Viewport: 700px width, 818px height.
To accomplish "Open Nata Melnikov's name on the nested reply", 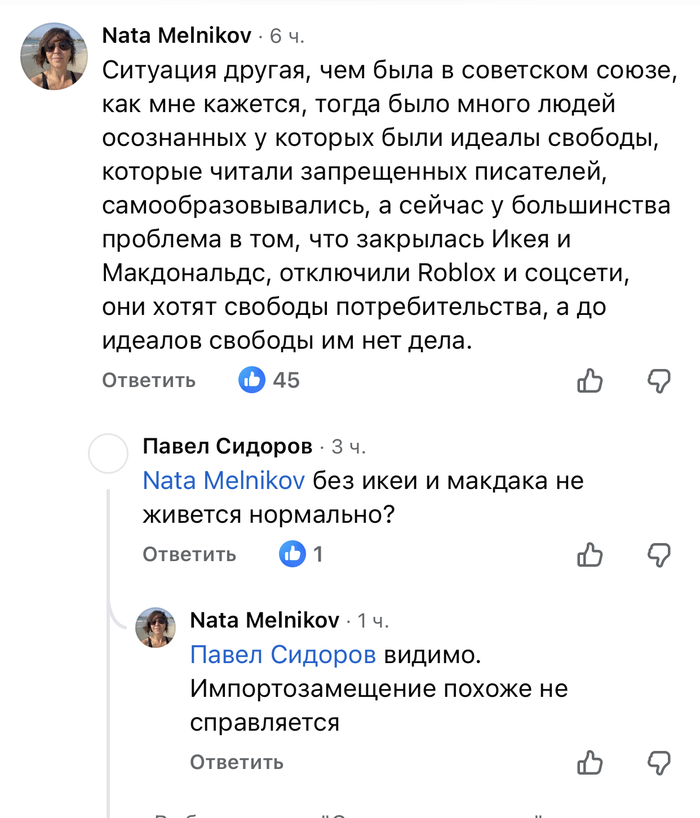I will coord(264,620).
